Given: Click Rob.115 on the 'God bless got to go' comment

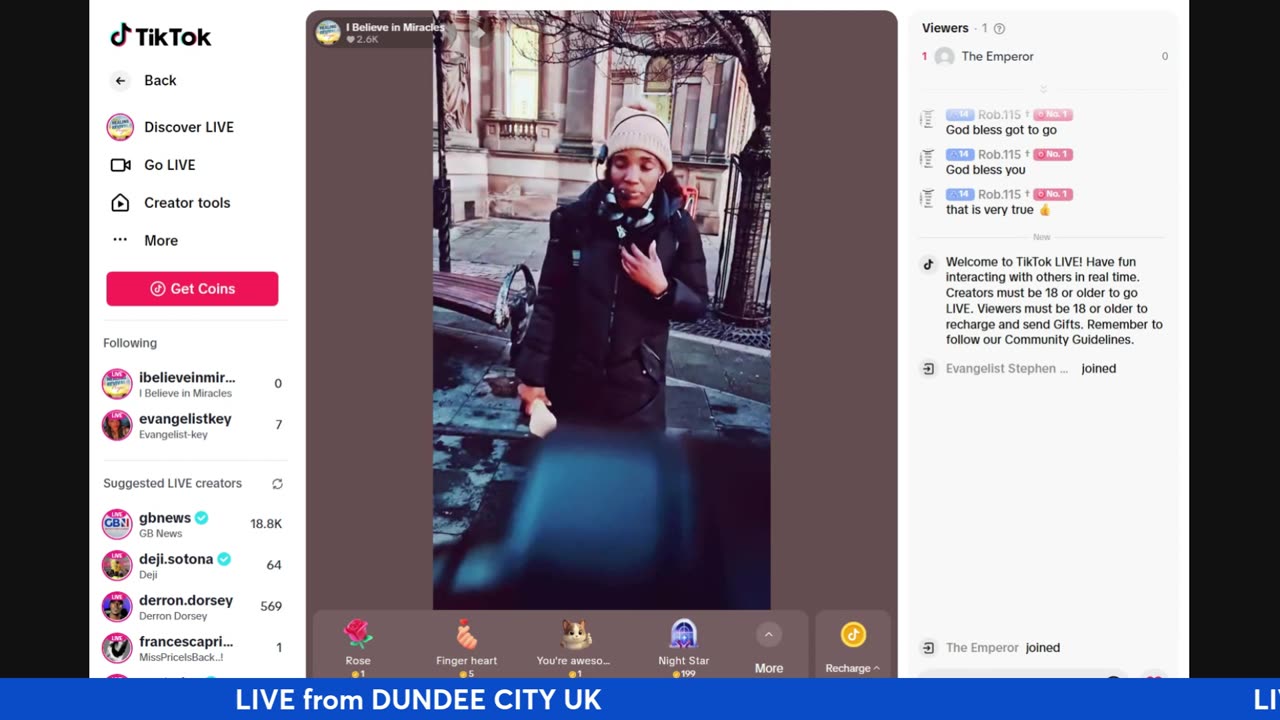Looking at the screenshot, I should (x=1000, y=115).
